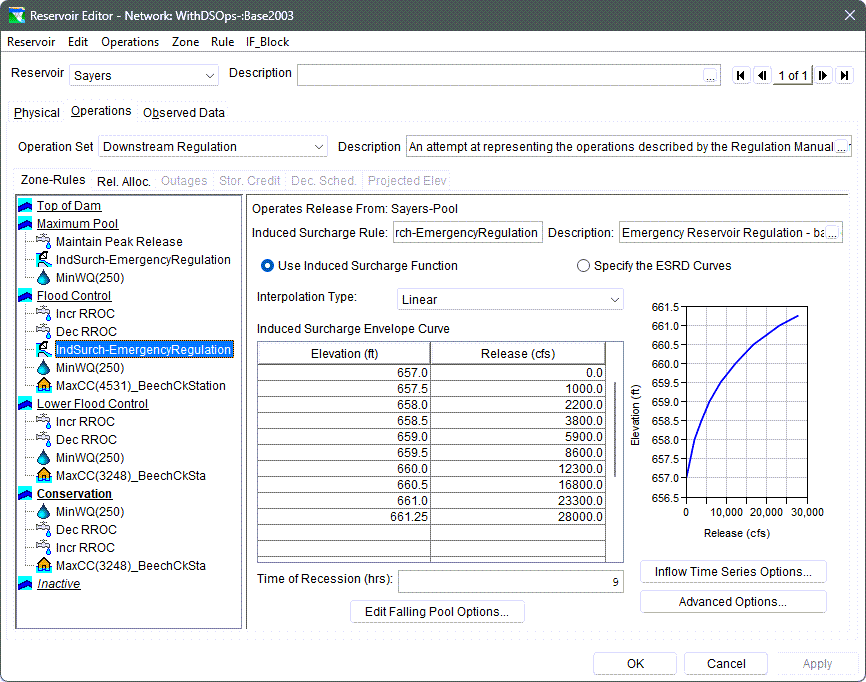Image resolution: width=866 pixels, height=682 pixels.
Task: Click the Top of Dam zone icon
Action: tap(26, 206)
